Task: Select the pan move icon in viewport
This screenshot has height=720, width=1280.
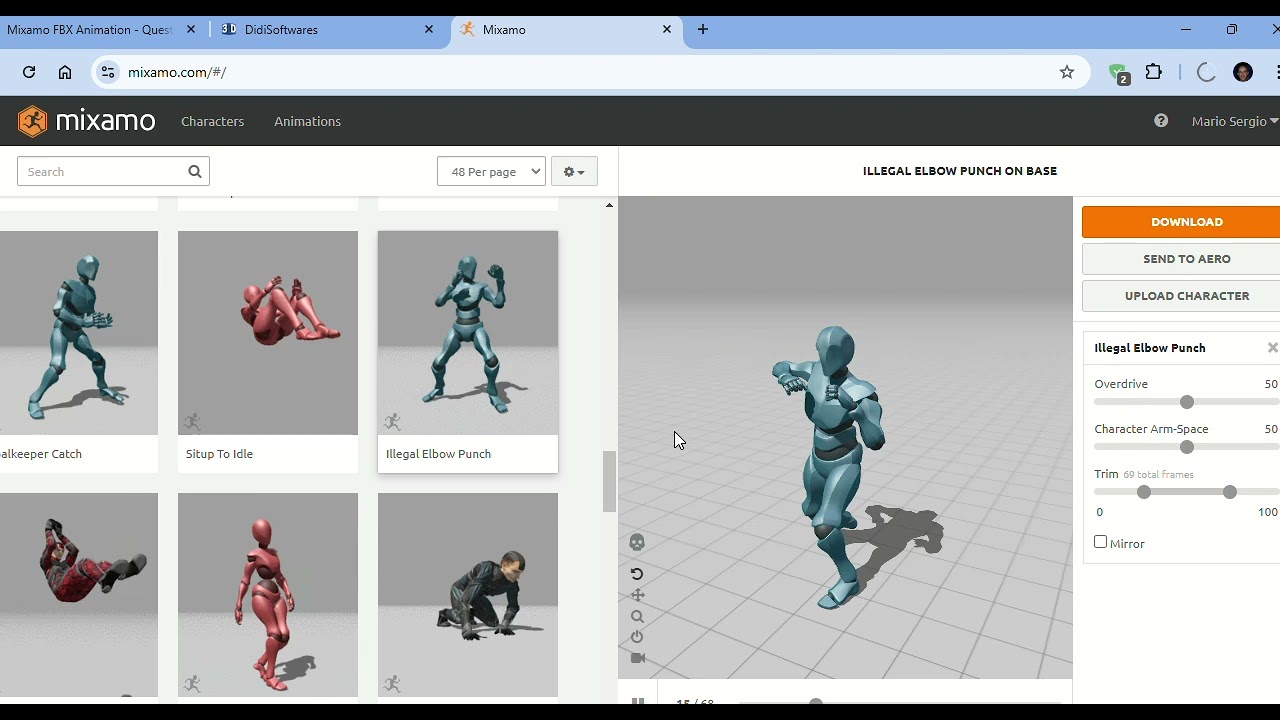Action: tap(637, 595)
